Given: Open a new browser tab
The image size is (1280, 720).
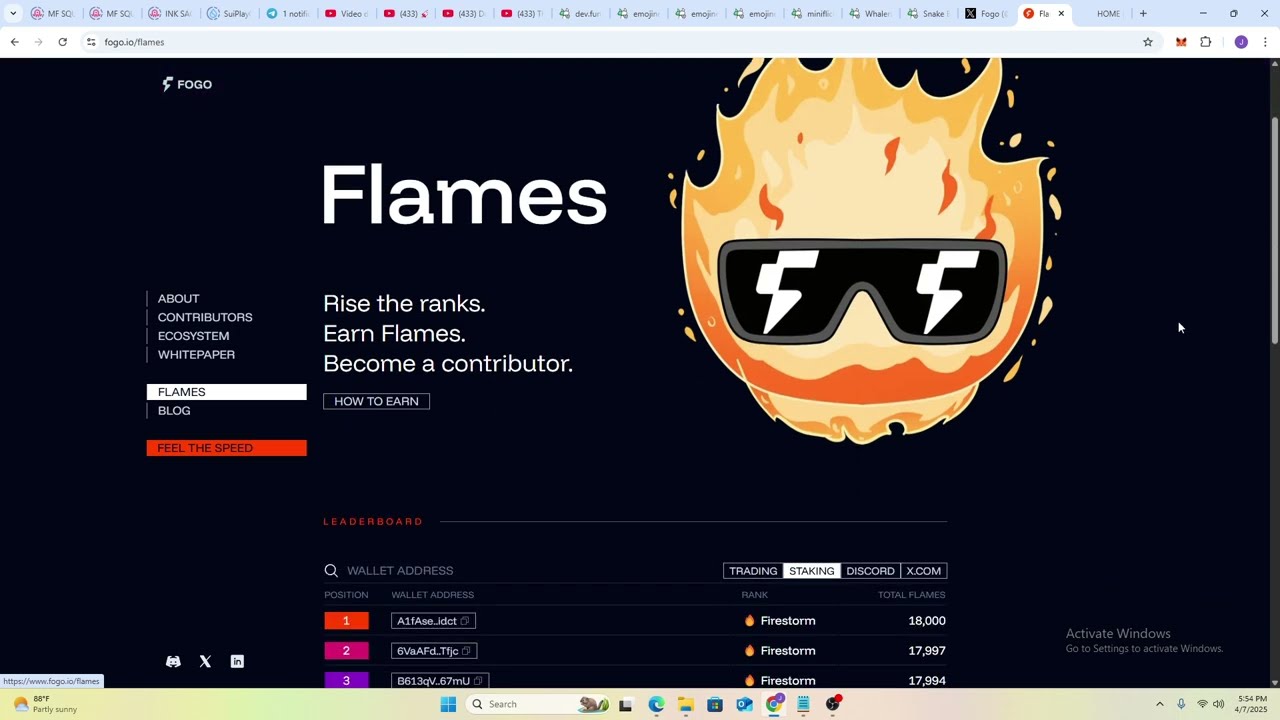Looking at the screenshot, I should point(1143,14).
